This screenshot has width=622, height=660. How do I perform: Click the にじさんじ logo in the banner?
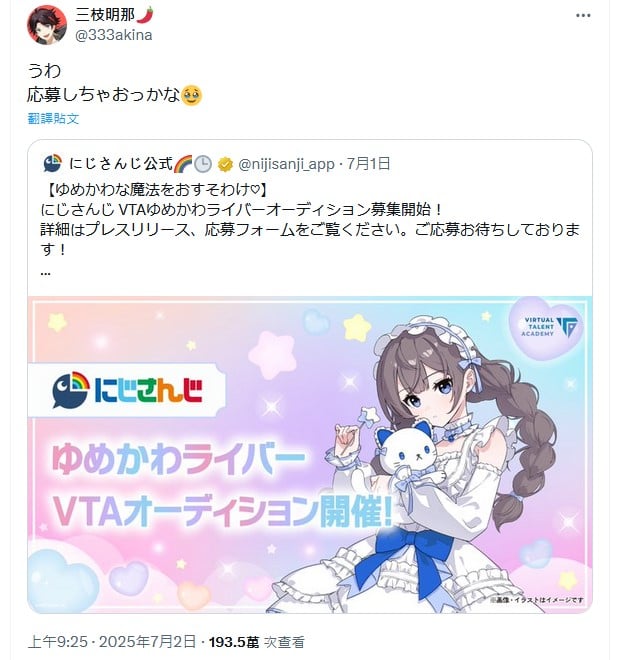(x=127, y=390)
